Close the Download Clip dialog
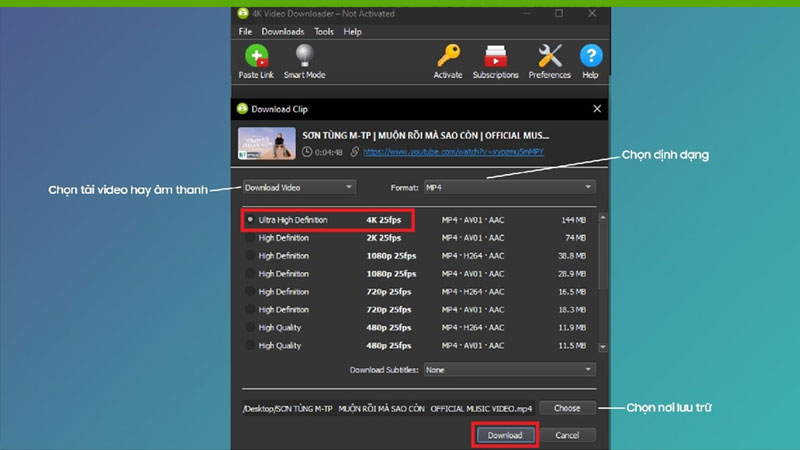This screenshot has height=450, width=800. [x=597, y=108]
